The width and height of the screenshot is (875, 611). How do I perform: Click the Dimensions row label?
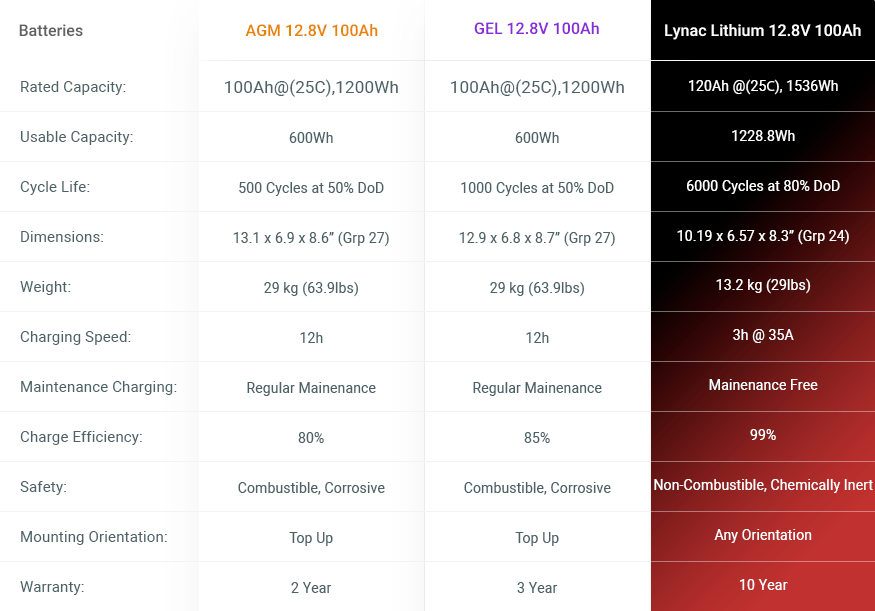[62, 237]
